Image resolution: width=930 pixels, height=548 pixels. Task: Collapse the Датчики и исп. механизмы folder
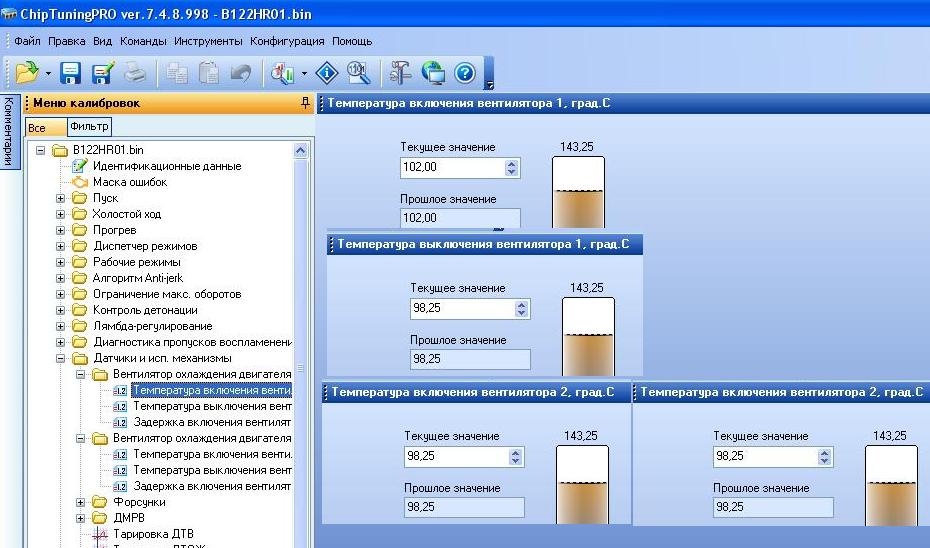click(x=60, y=358)
